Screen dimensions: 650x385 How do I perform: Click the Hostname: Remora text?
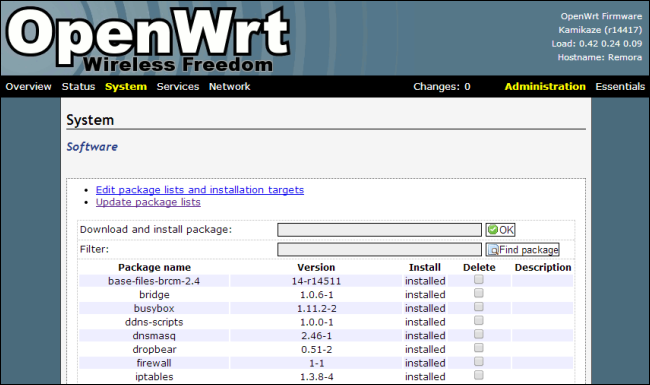600,57
